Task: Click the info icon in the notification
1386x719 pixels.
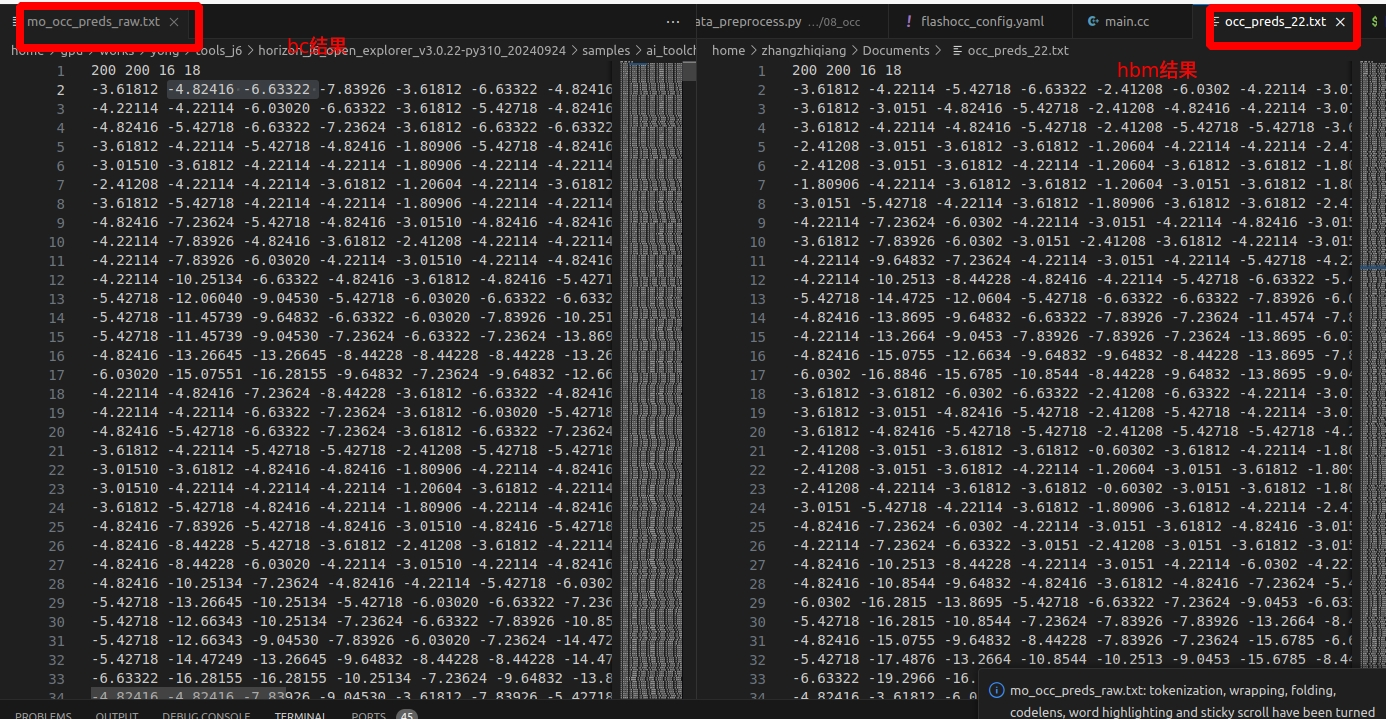Action: pos(996,690)
